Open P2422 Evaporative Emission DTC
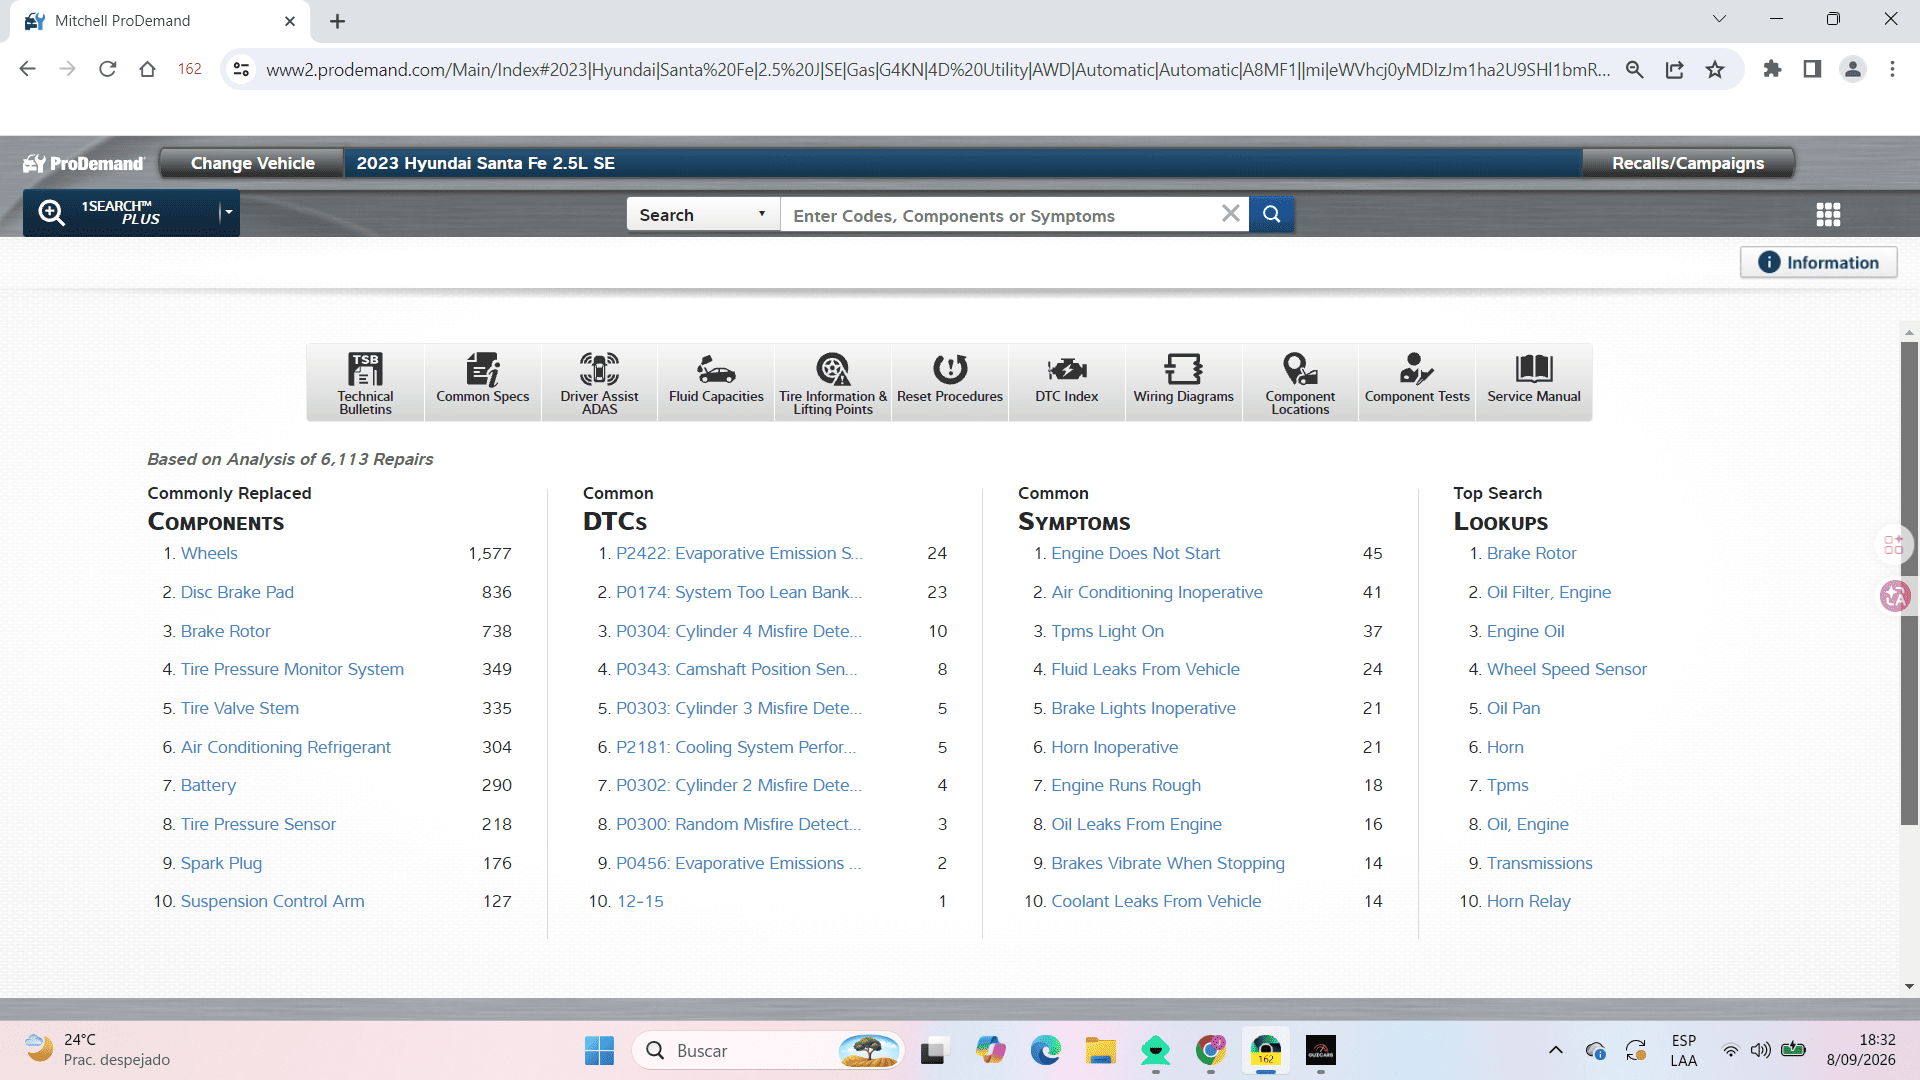 [739, 553]
